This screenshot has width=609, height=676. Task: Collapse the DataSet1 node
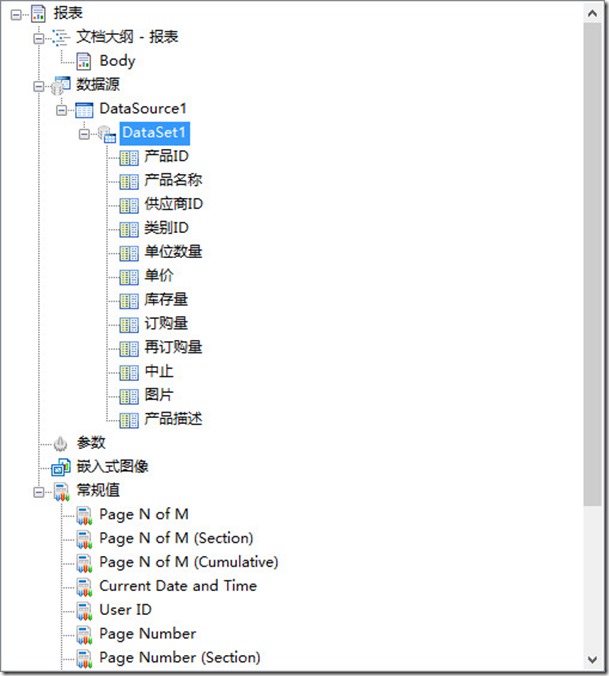(84, 134)
